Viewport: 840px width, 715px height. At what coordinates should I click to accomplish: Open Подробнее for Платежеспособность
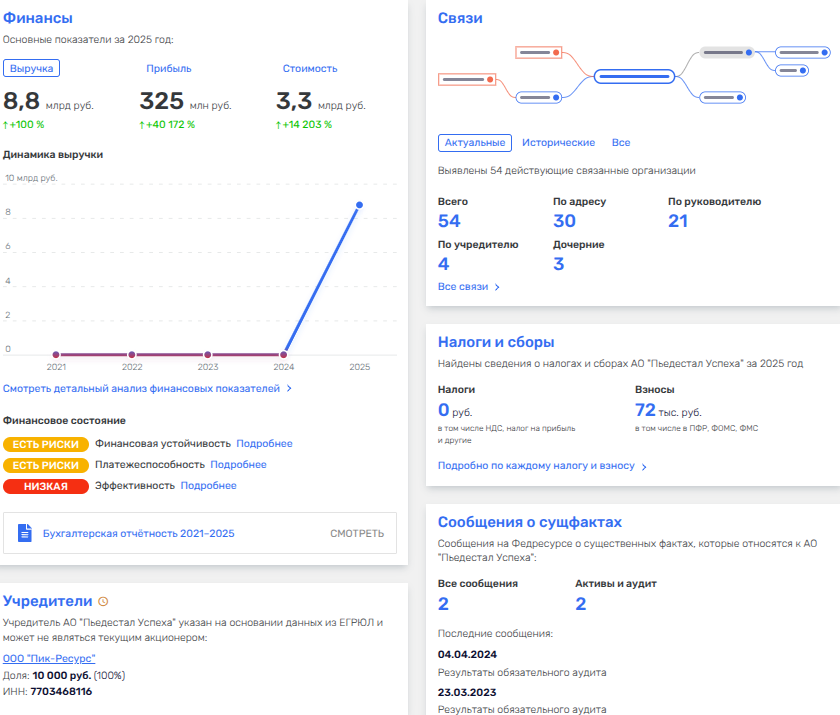coord(238,464)
